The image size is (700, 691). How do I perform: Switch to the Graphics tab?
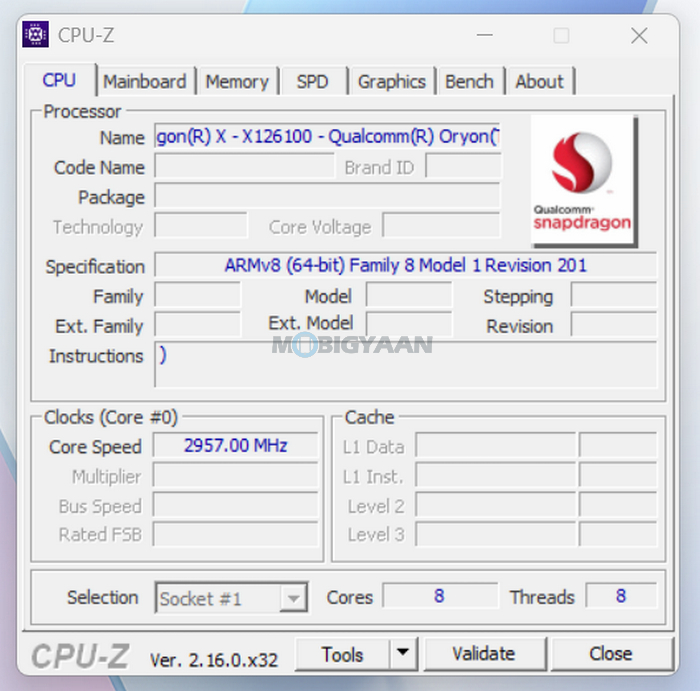pos(392,82)
